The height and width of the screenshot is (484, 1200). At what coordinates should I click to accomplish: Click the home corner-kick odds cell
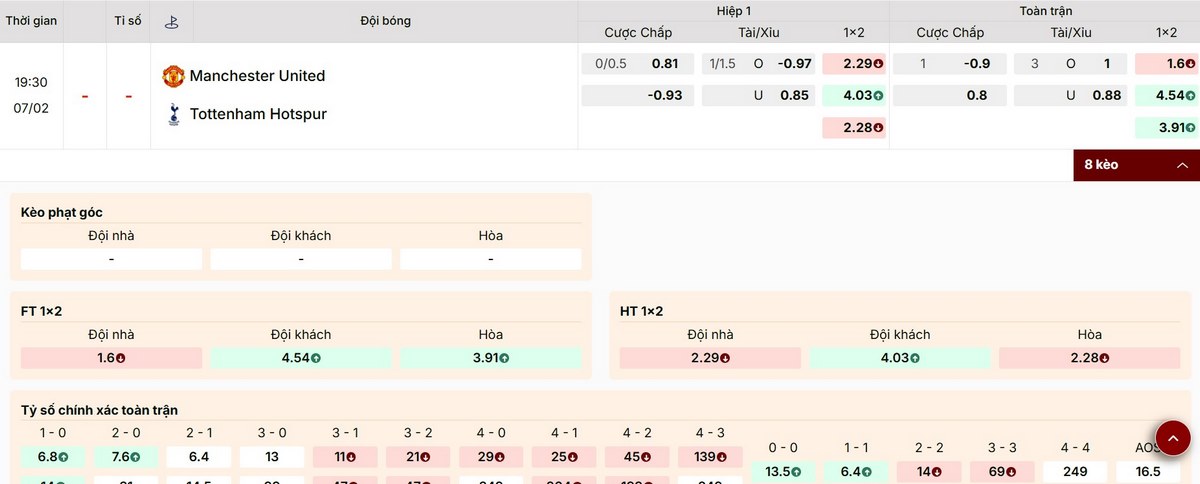pos(111,259)
